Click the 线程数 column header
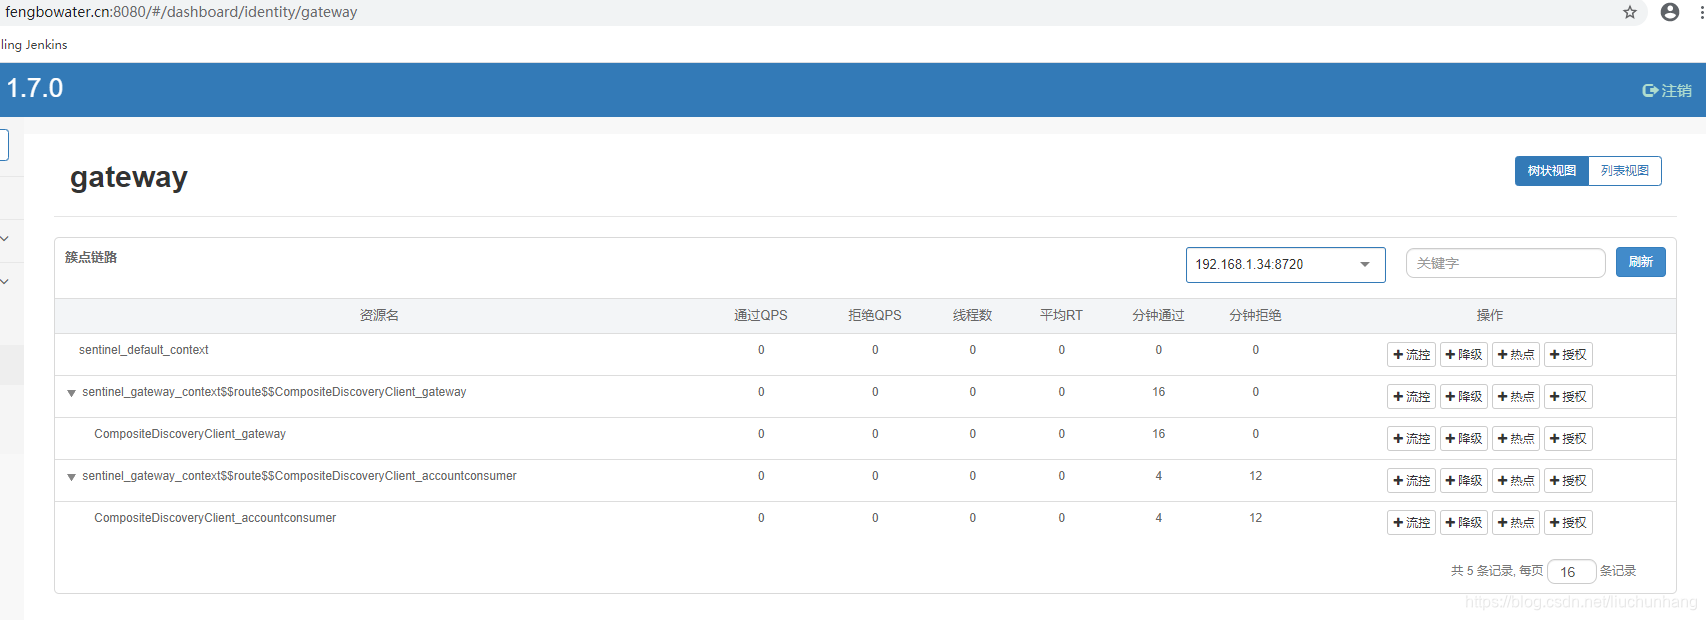 click(x=972, y=315)
